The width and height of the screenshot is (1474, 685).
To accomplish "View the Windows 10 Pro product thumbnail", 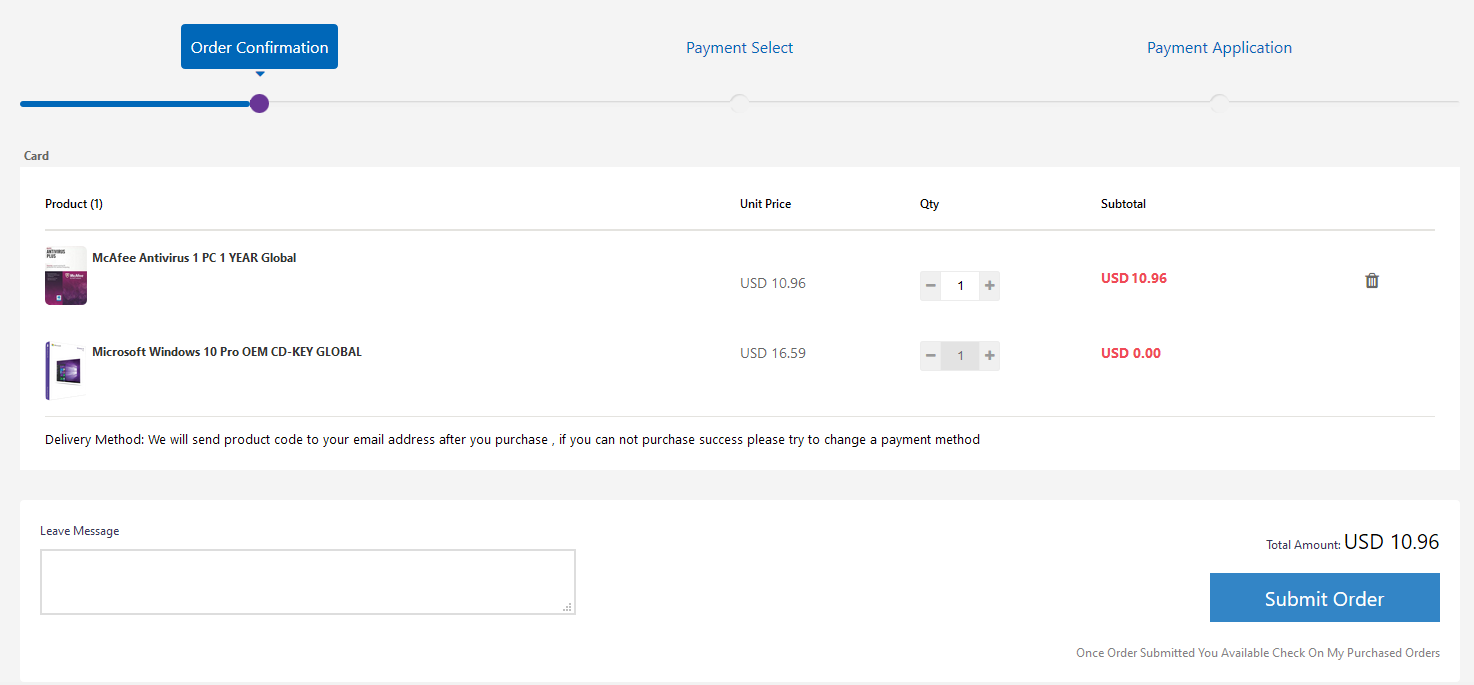I will pyautogui.click(x=66, y=370).
